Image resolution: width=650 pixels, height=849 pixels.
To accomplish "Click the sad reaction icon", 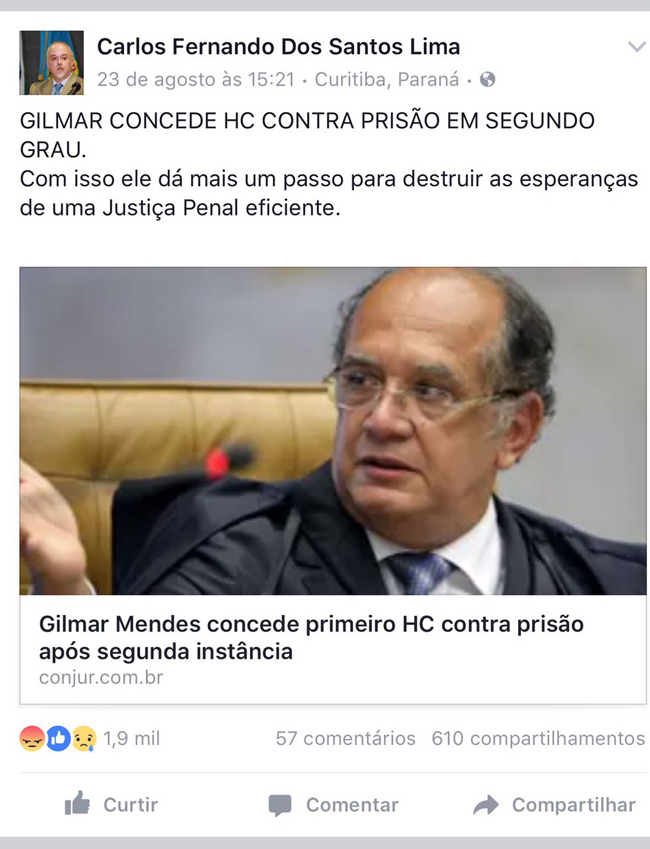I will (x=84, y=739).
